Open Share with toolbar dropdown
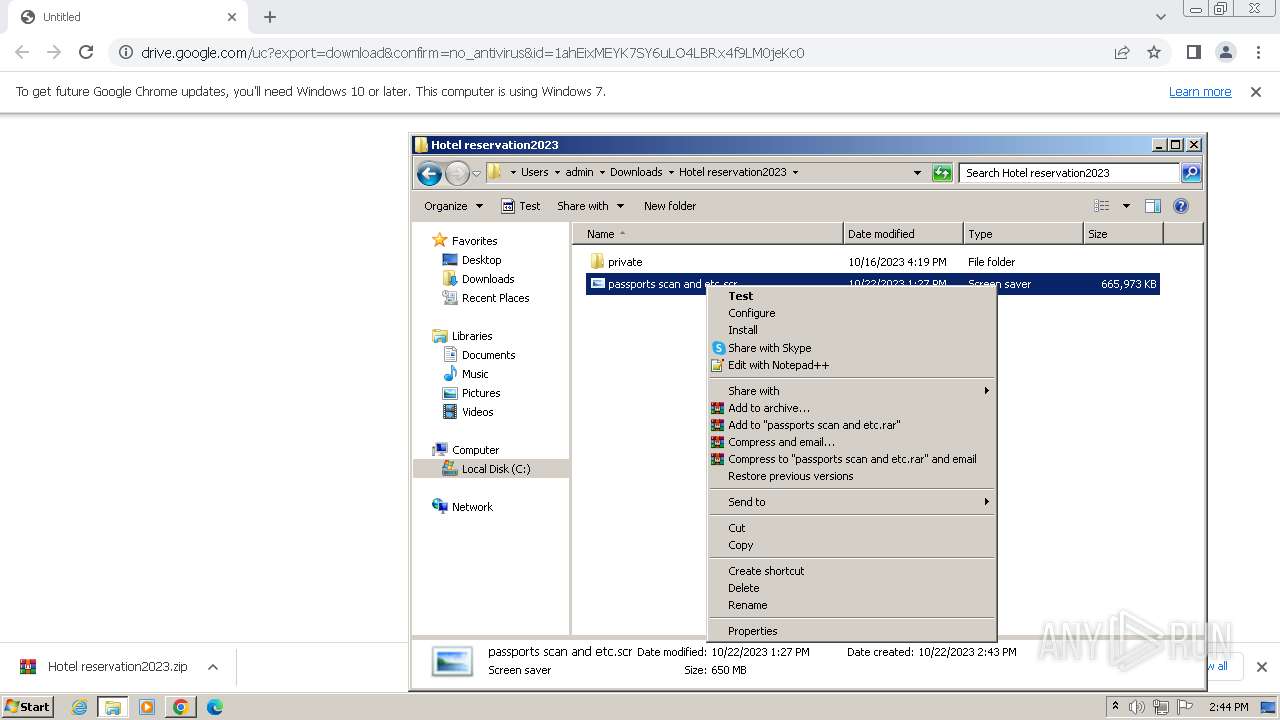The width and height of the screenshot is (1280, 720). point(590,206)
